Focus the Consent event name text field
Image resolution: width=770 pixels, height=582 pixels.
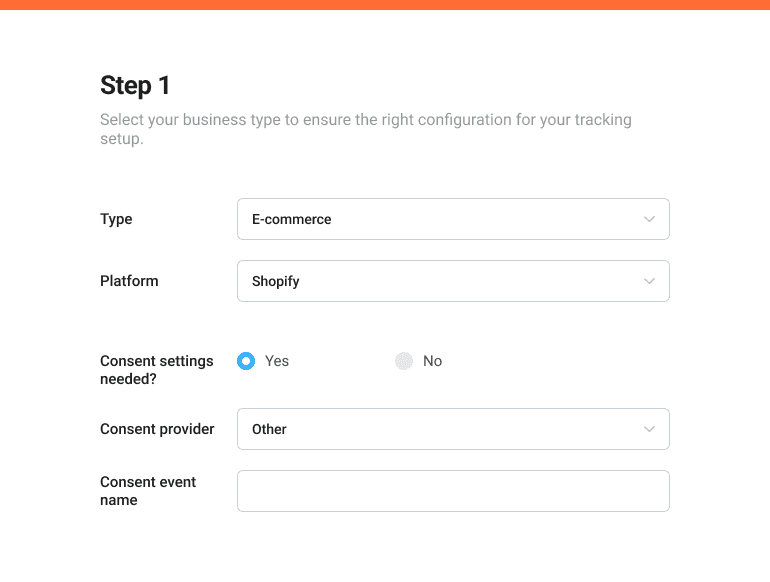(452, 491)
